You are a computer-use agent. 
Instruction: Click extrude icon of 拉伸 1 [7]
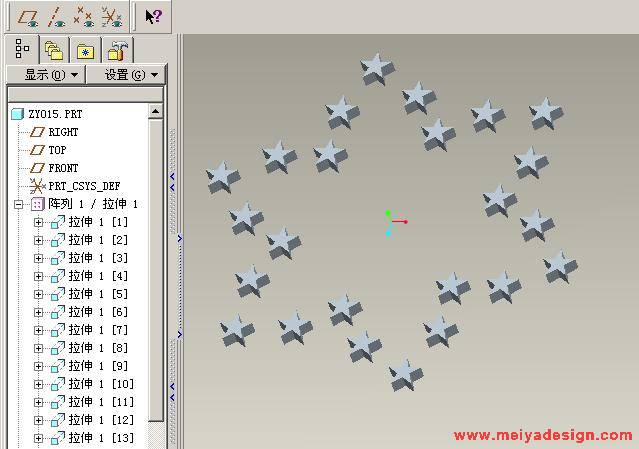click(57, 330)
